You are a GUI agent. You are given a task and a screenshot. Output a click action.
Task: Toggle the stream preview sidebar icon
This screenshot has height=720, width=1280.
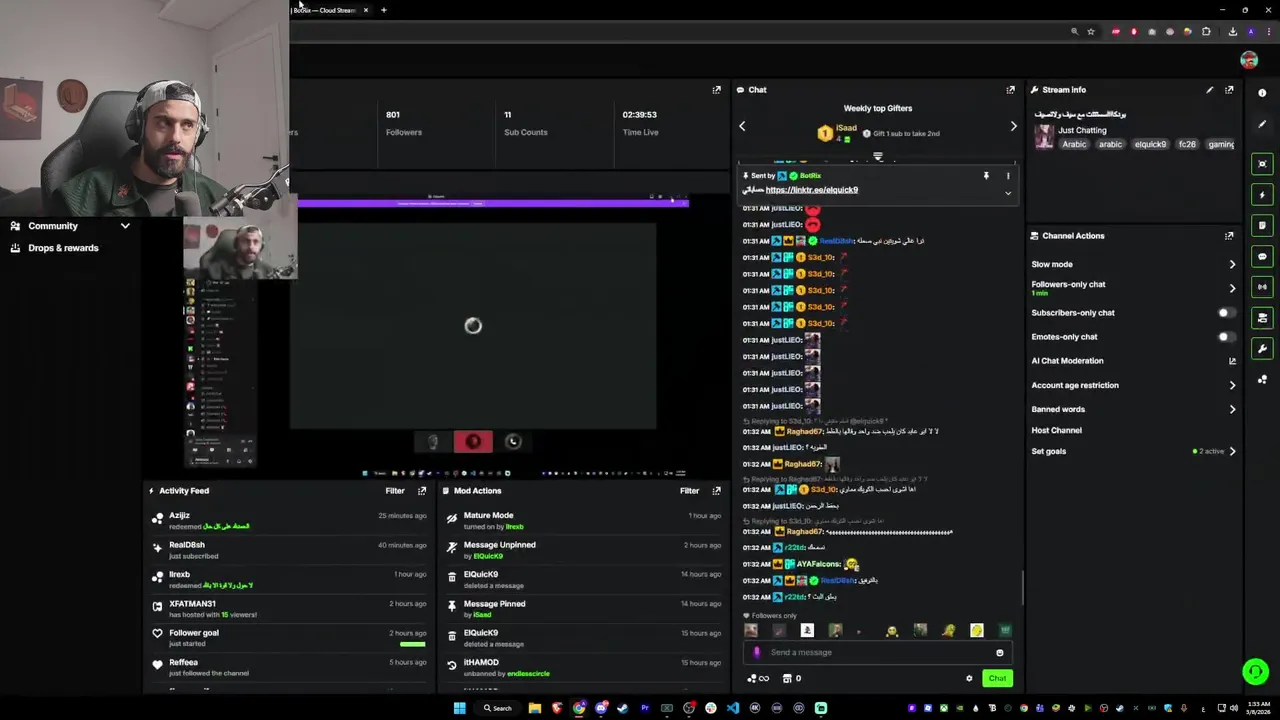(1262, 164)
